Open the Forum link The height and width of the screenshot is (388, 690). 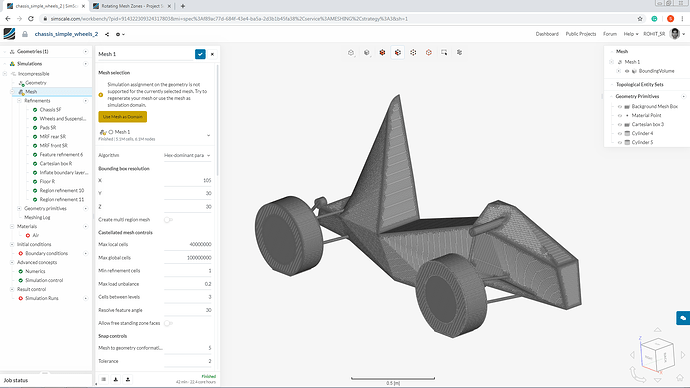pos(610,34)
